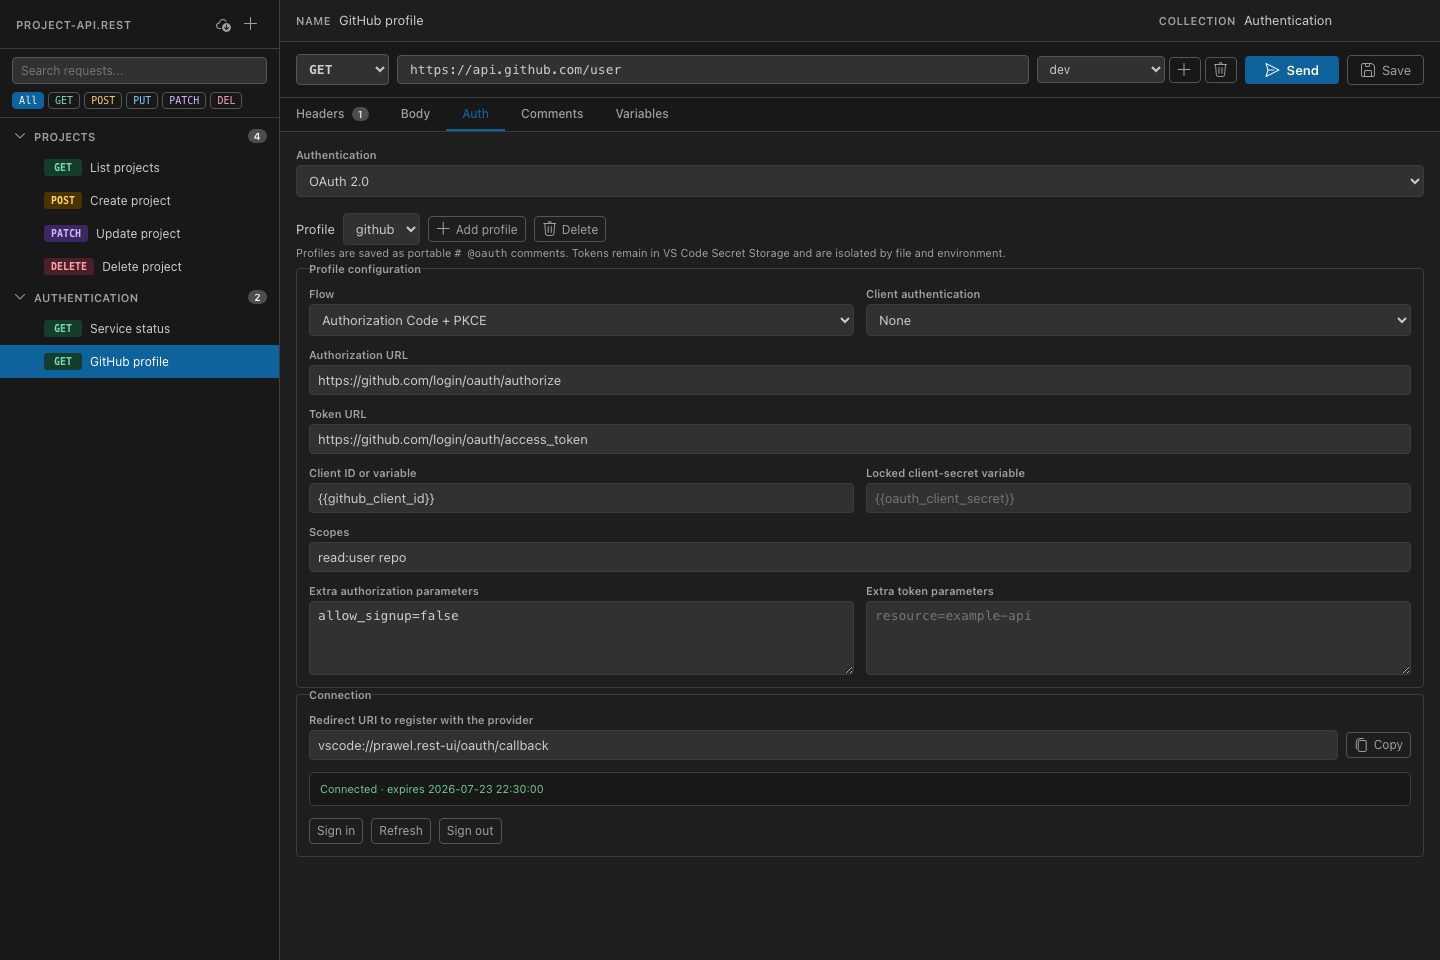Click the Locked client-secret variable field
This screenshot has width=1440, height=960.
click(x=1138, y=498)
